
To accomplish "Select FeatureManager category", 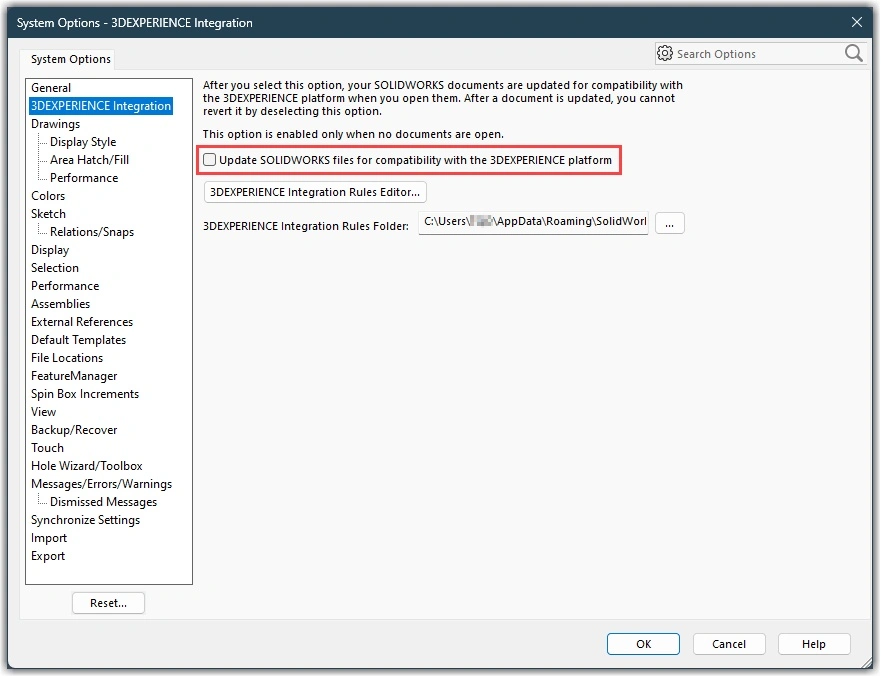I will click(x=74, y=376).
